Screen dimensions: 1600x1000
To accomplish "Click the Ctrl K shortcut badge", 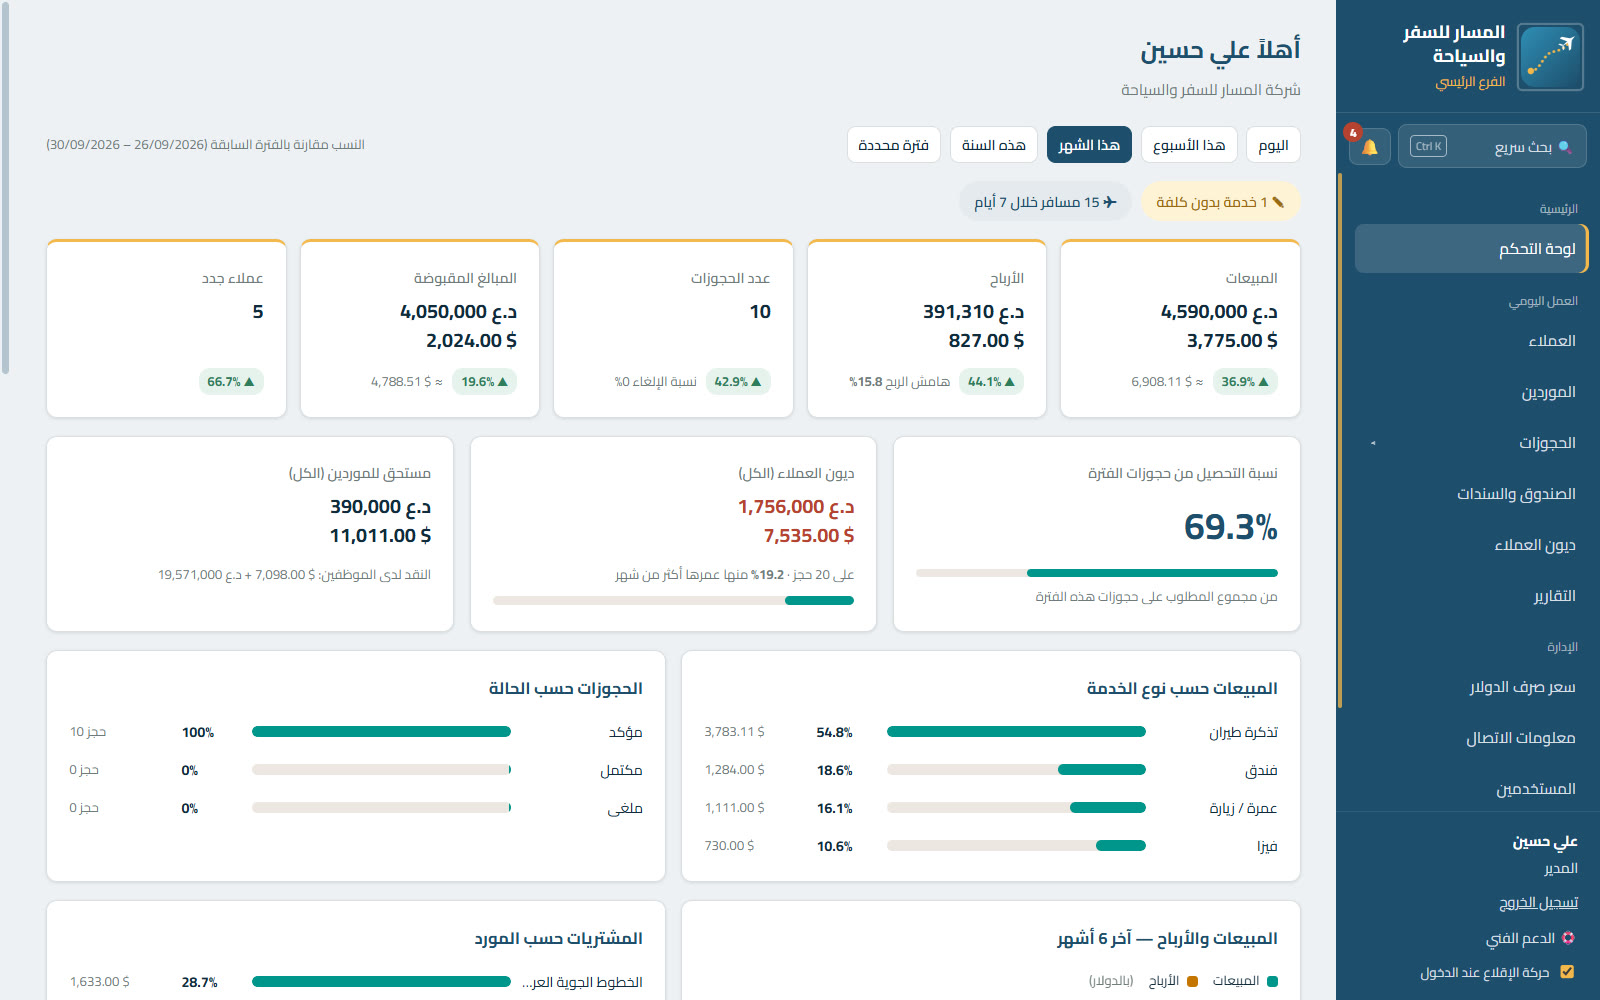I will point(1429,147).
